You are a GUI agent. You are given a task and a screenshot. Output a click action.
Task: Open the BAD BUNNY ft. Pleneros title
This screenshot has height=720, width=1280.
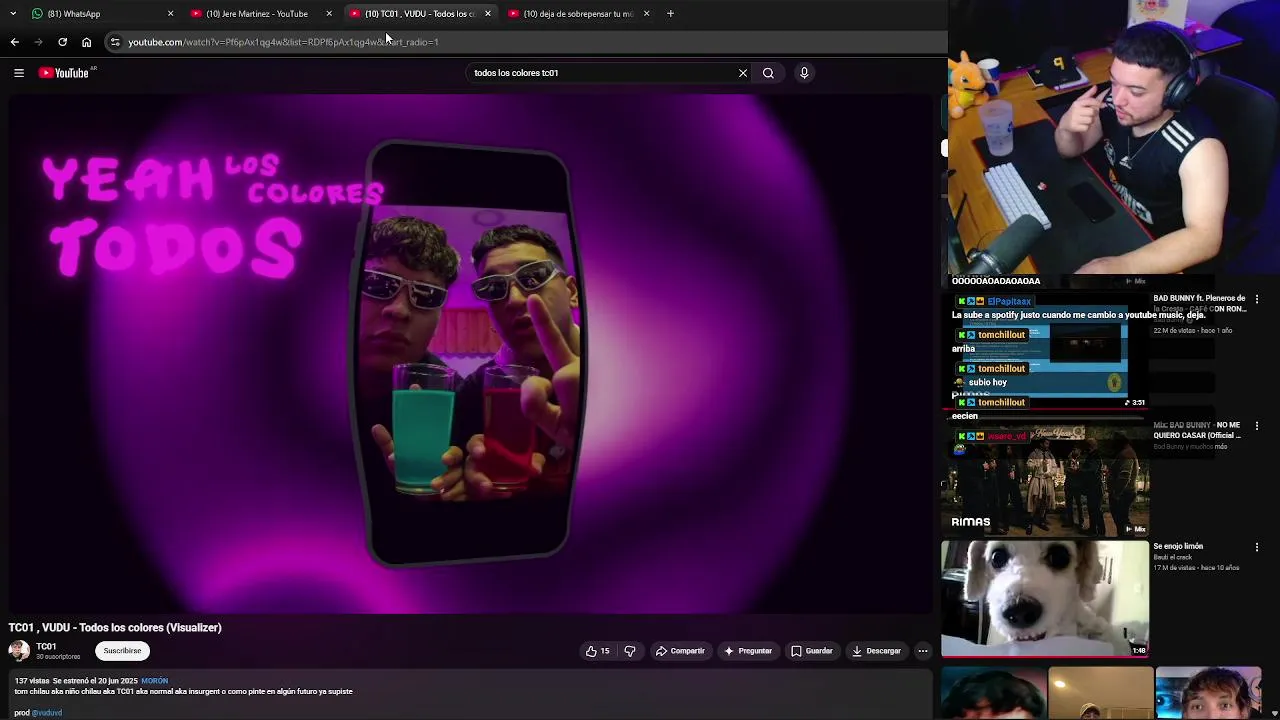point(1199,303)
